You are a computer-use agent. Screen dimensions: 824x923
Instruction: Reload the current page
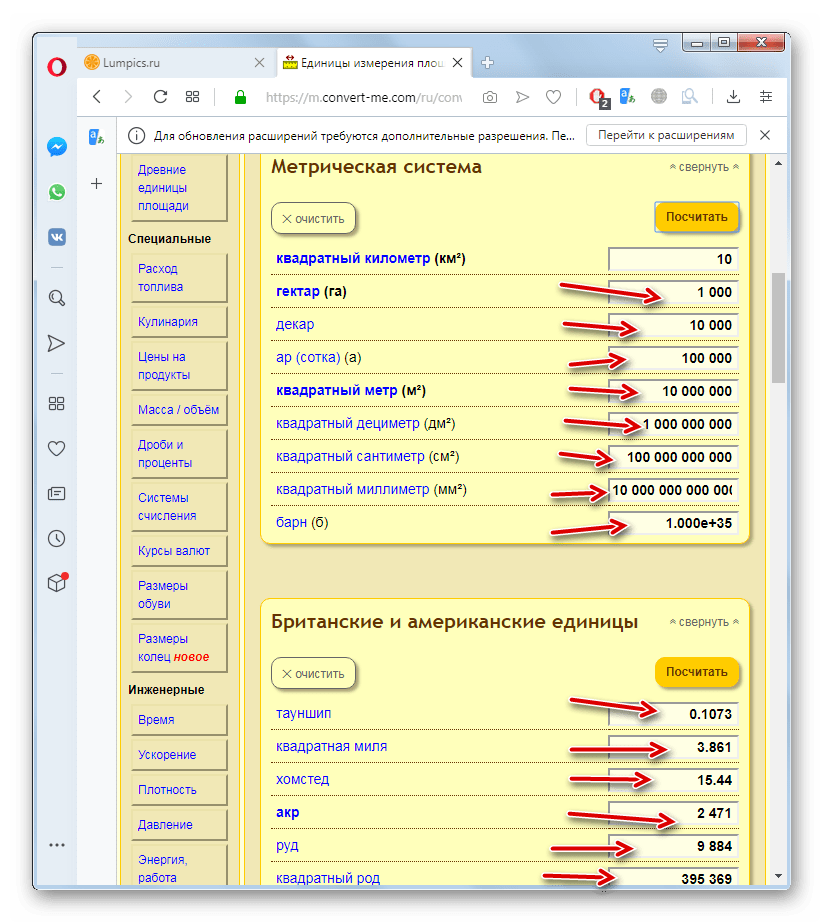159,97
